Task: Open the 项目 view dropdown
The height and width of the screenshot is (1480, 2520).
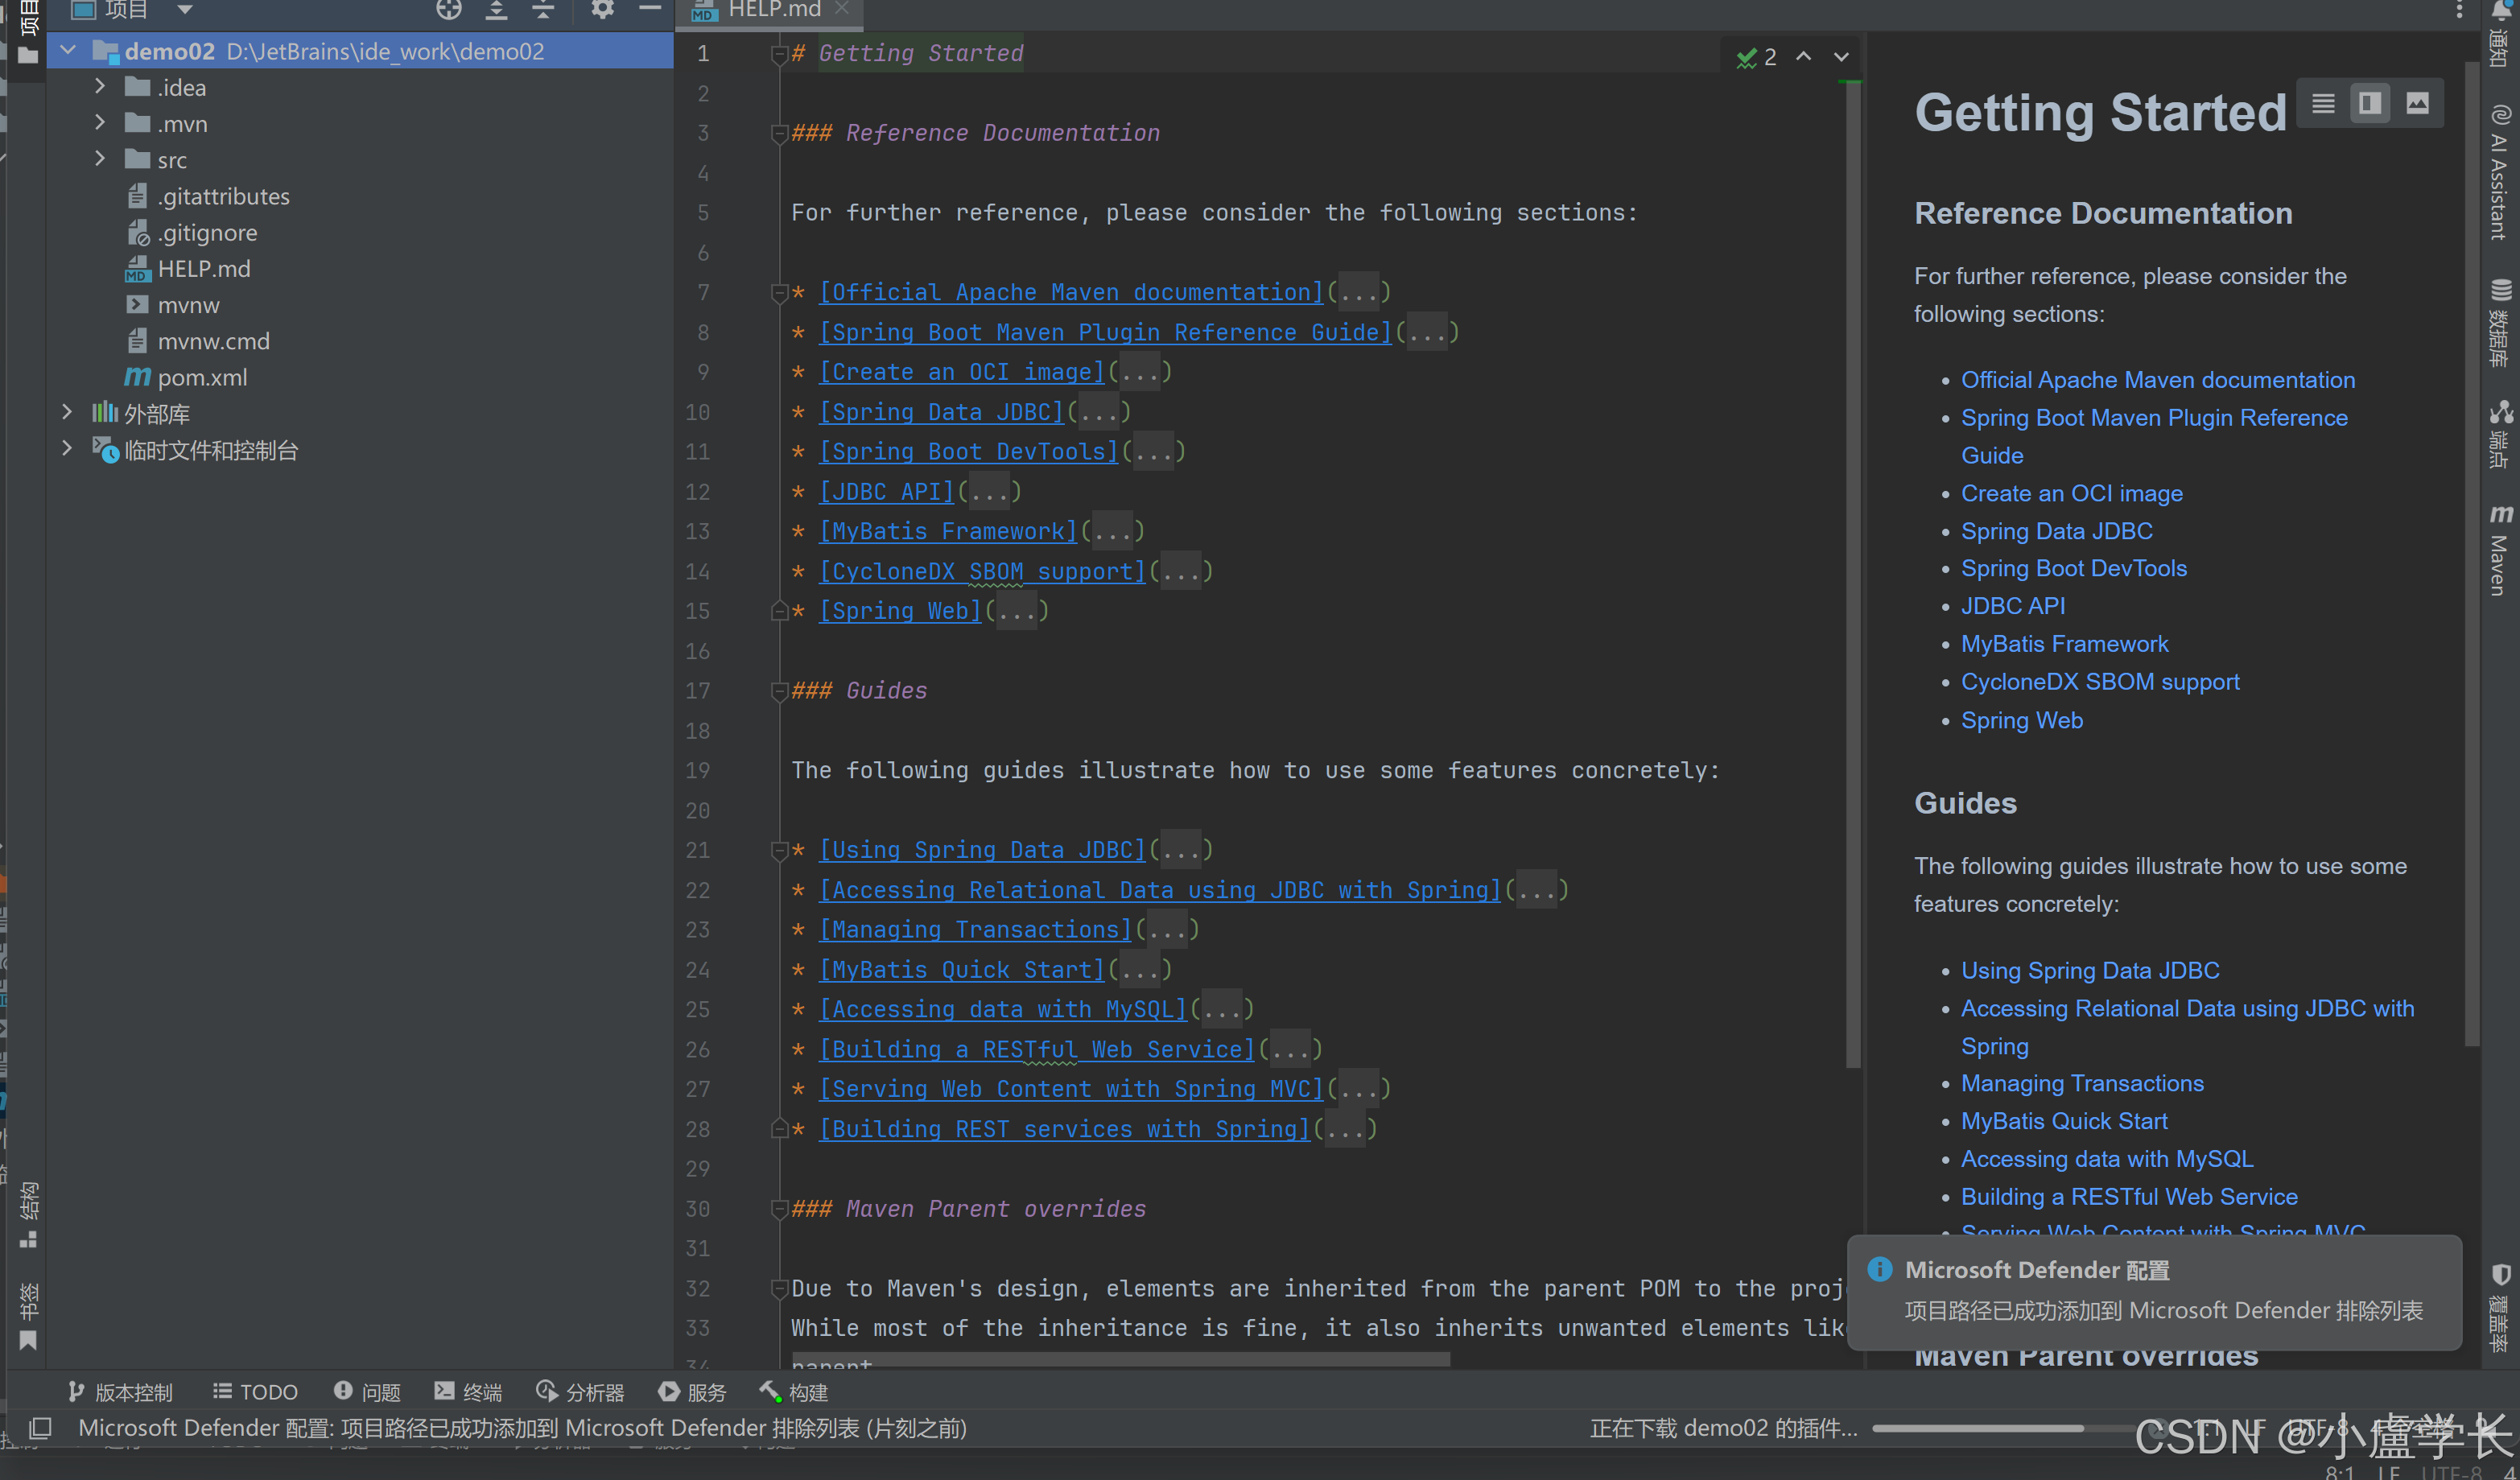Action: pos(184,10)
